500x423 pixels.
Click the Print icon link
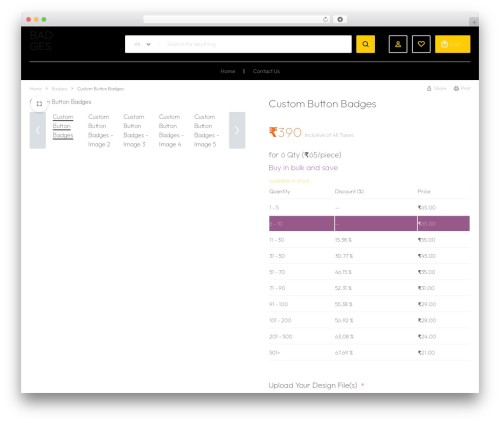(462, 88)
